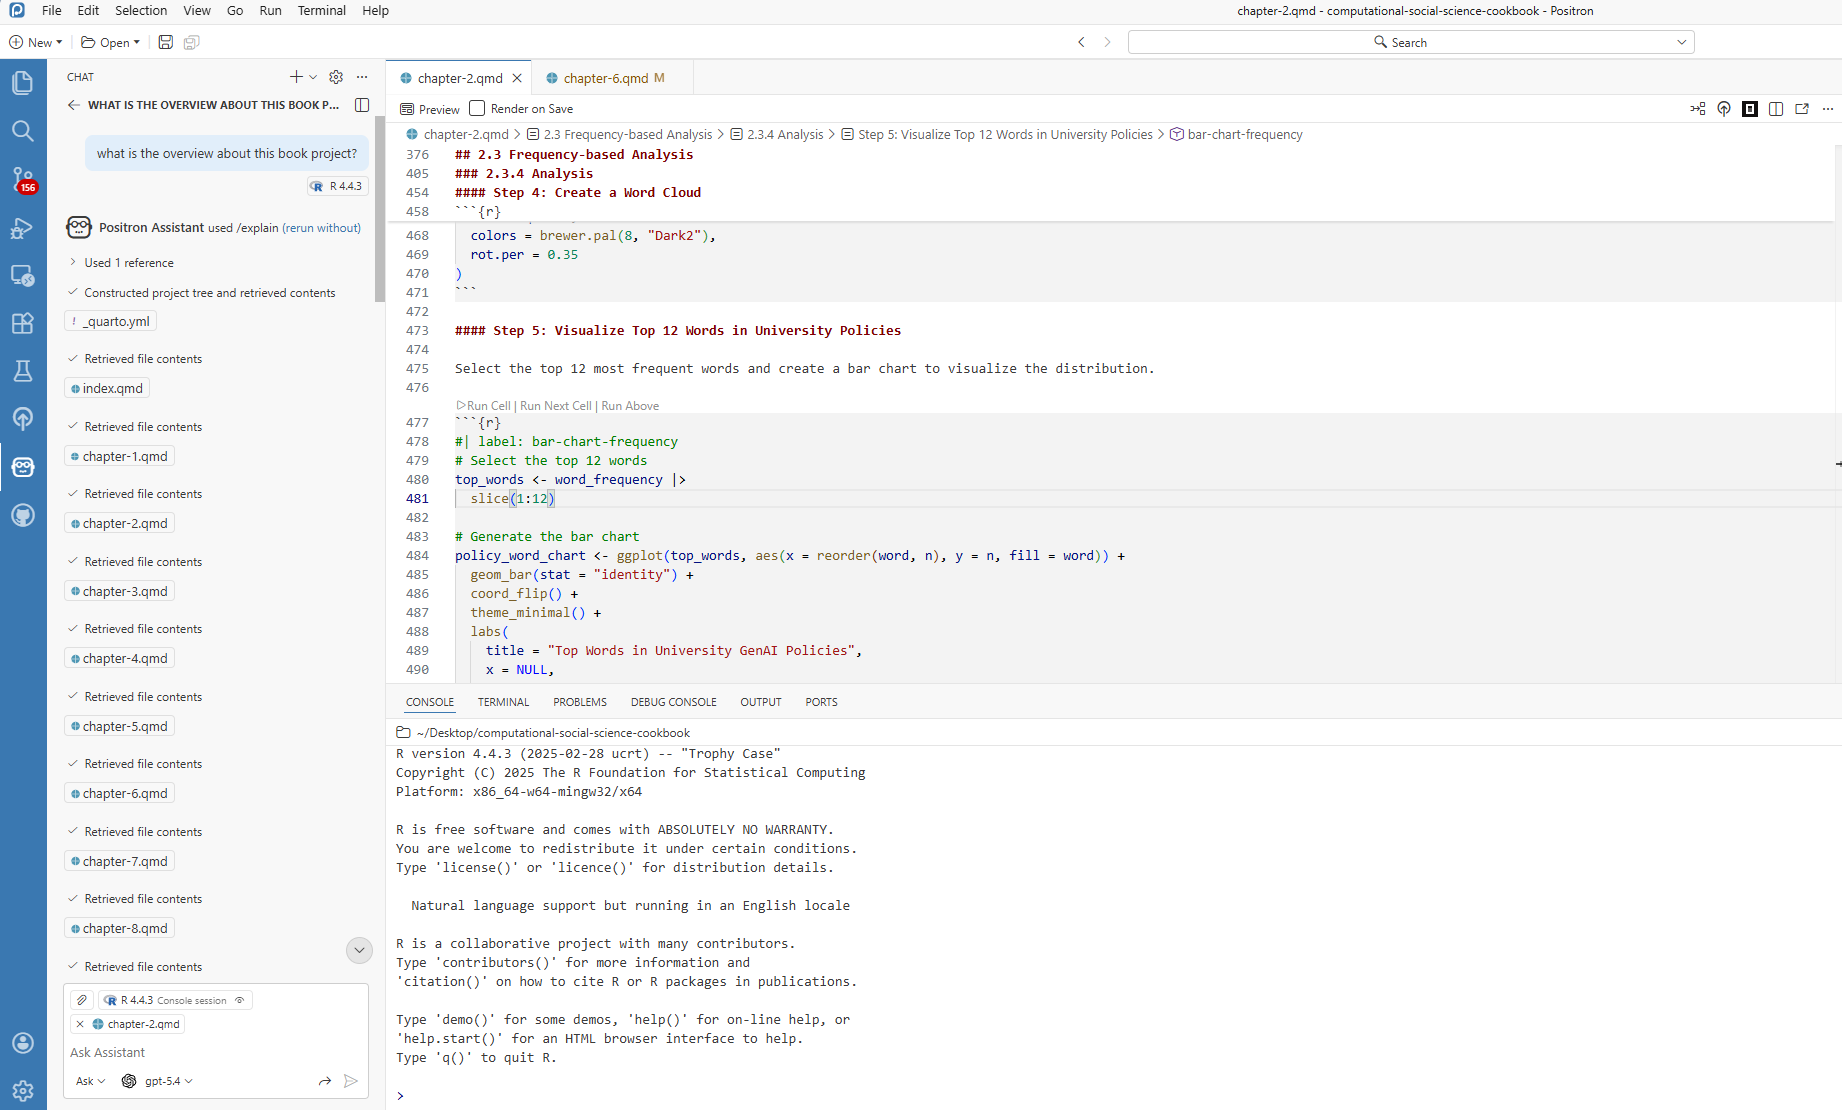Open Source Control with 156 changes

(22, 179)
